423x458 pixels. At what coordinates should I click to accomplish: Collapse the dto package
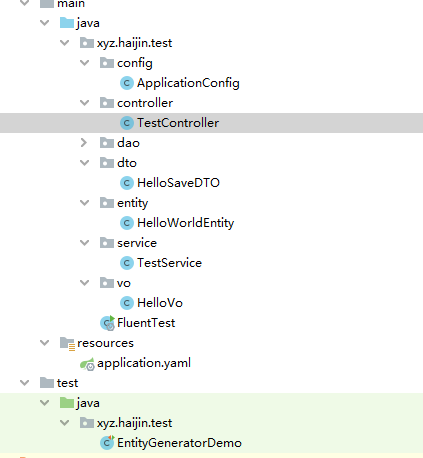[85, 163]
